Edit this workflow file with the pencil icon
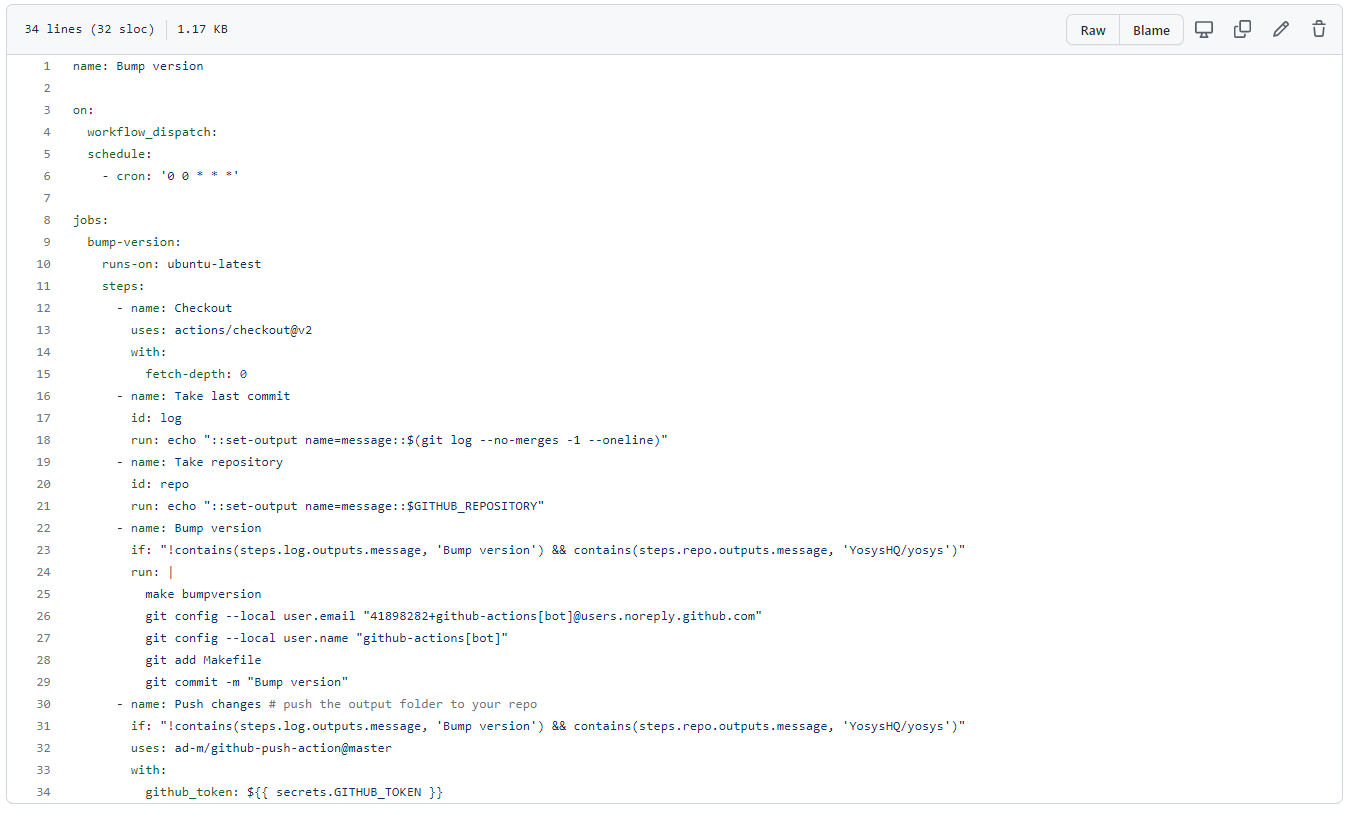 tap(1281, 29)
